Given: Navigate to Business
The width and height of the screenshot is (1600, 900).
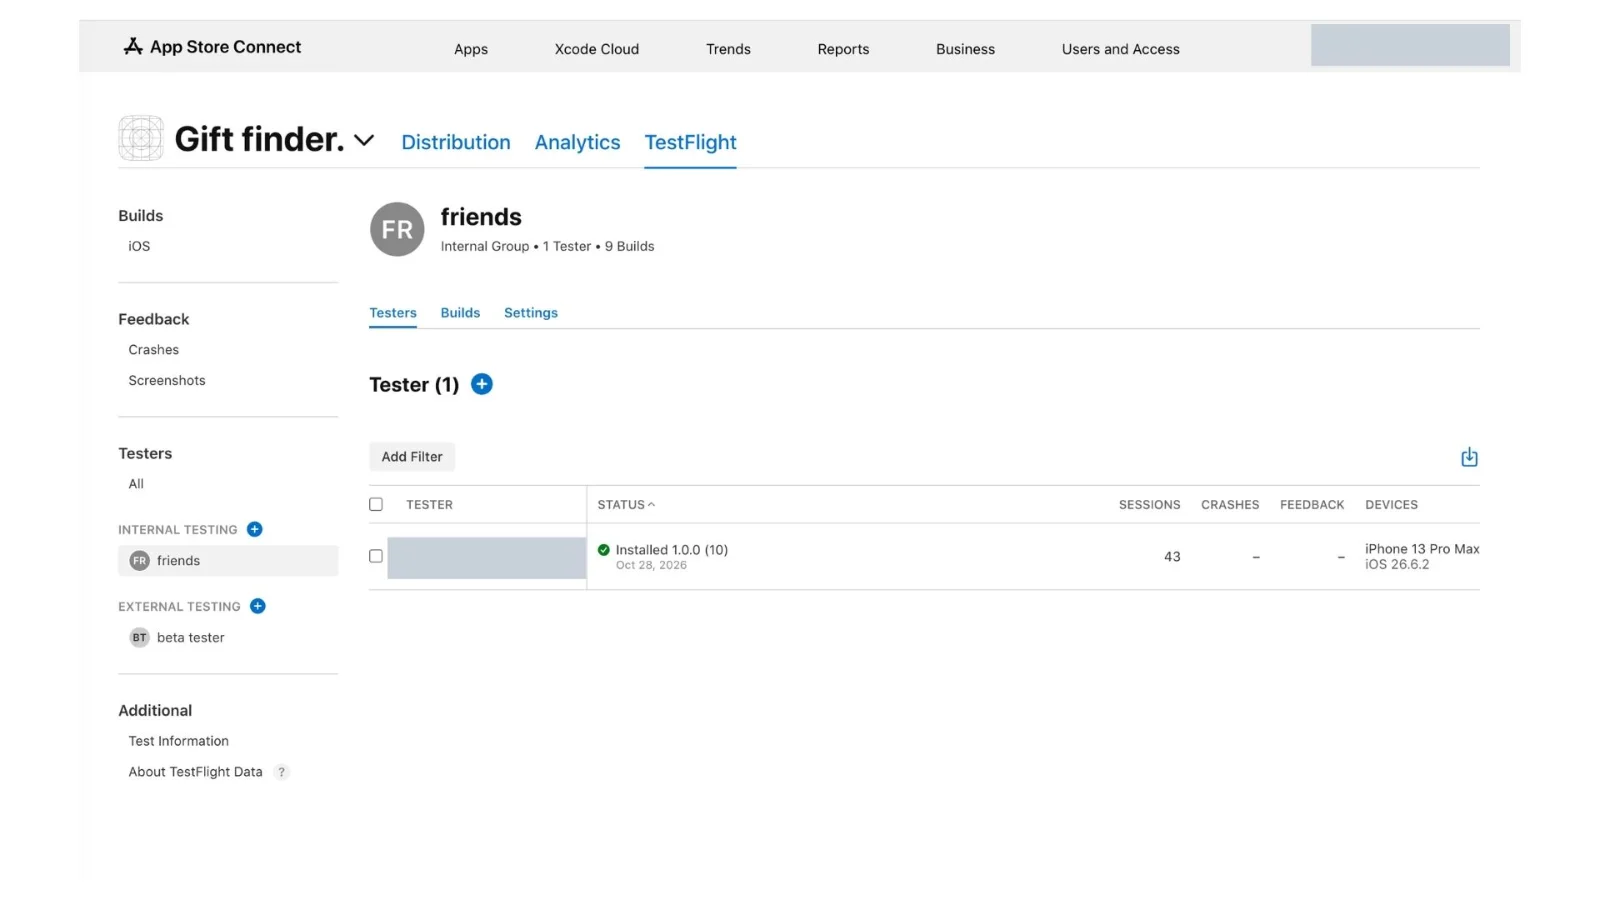Looking at the screenshot, I should point(965,49).
